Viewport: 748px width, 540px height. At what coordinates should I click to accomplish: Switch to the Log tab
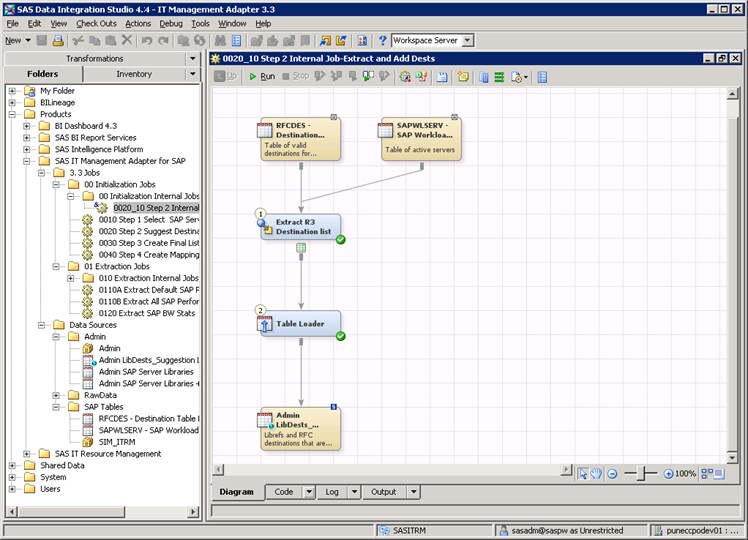tap(332, 492)
